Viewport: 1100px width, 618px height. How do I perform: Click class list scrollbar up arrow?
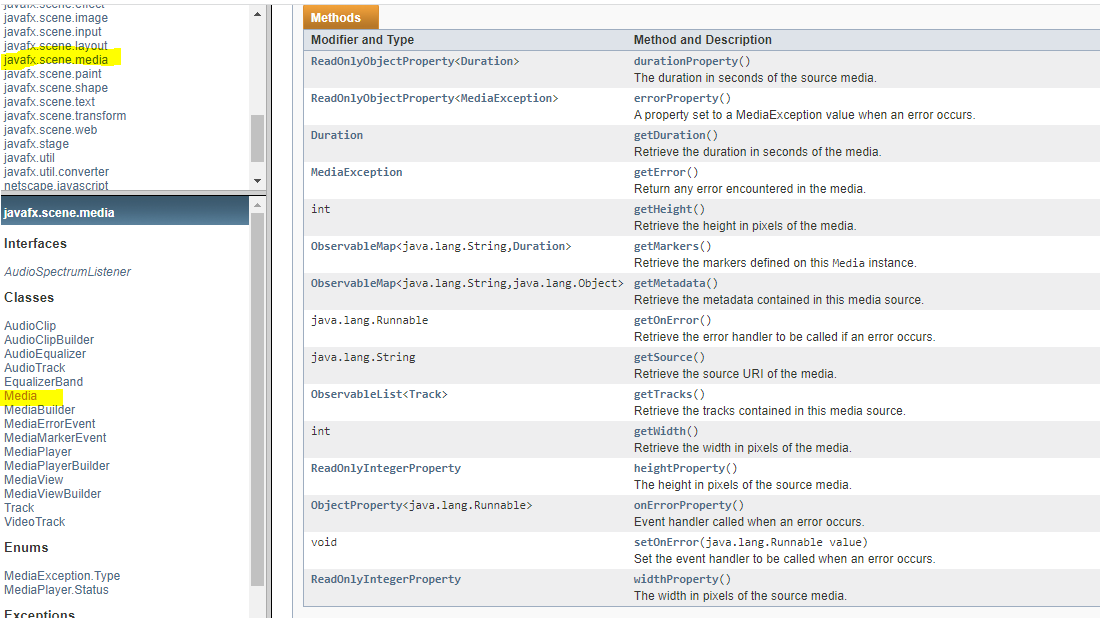pyautogui.click(x=257, y=206)
